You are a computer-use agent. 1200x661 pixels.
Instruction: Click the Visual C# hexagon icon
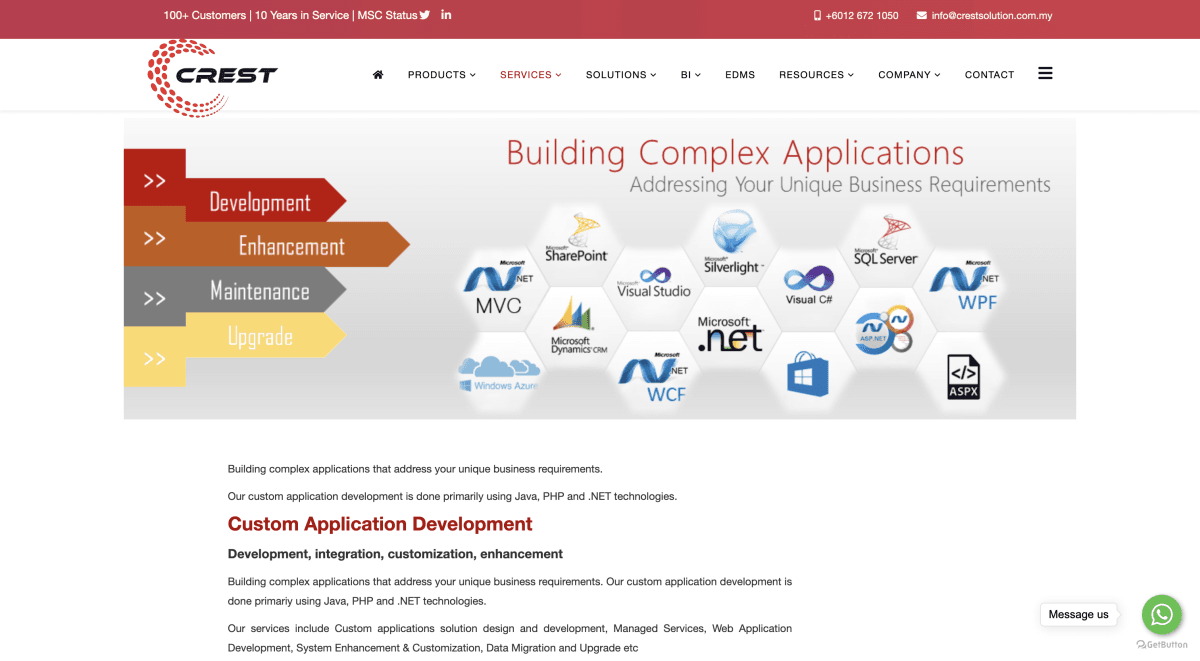[x=809, y=285]
